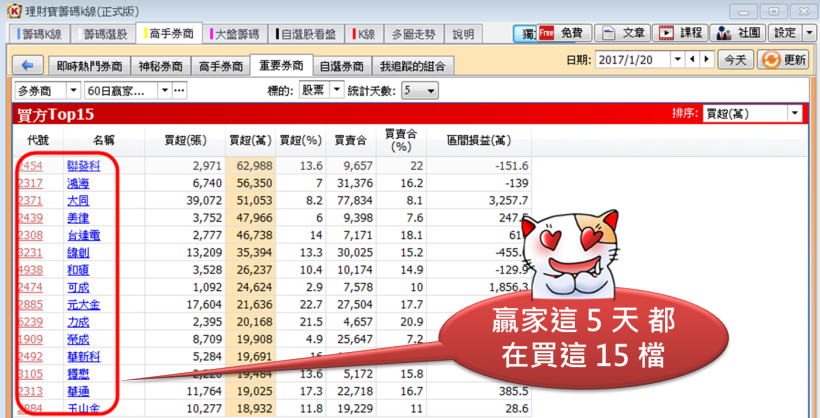Image resolution: width=820 pixels, height=418 pixels.
Task: Click the Free 免費 button
Action: tap(564, 33)
